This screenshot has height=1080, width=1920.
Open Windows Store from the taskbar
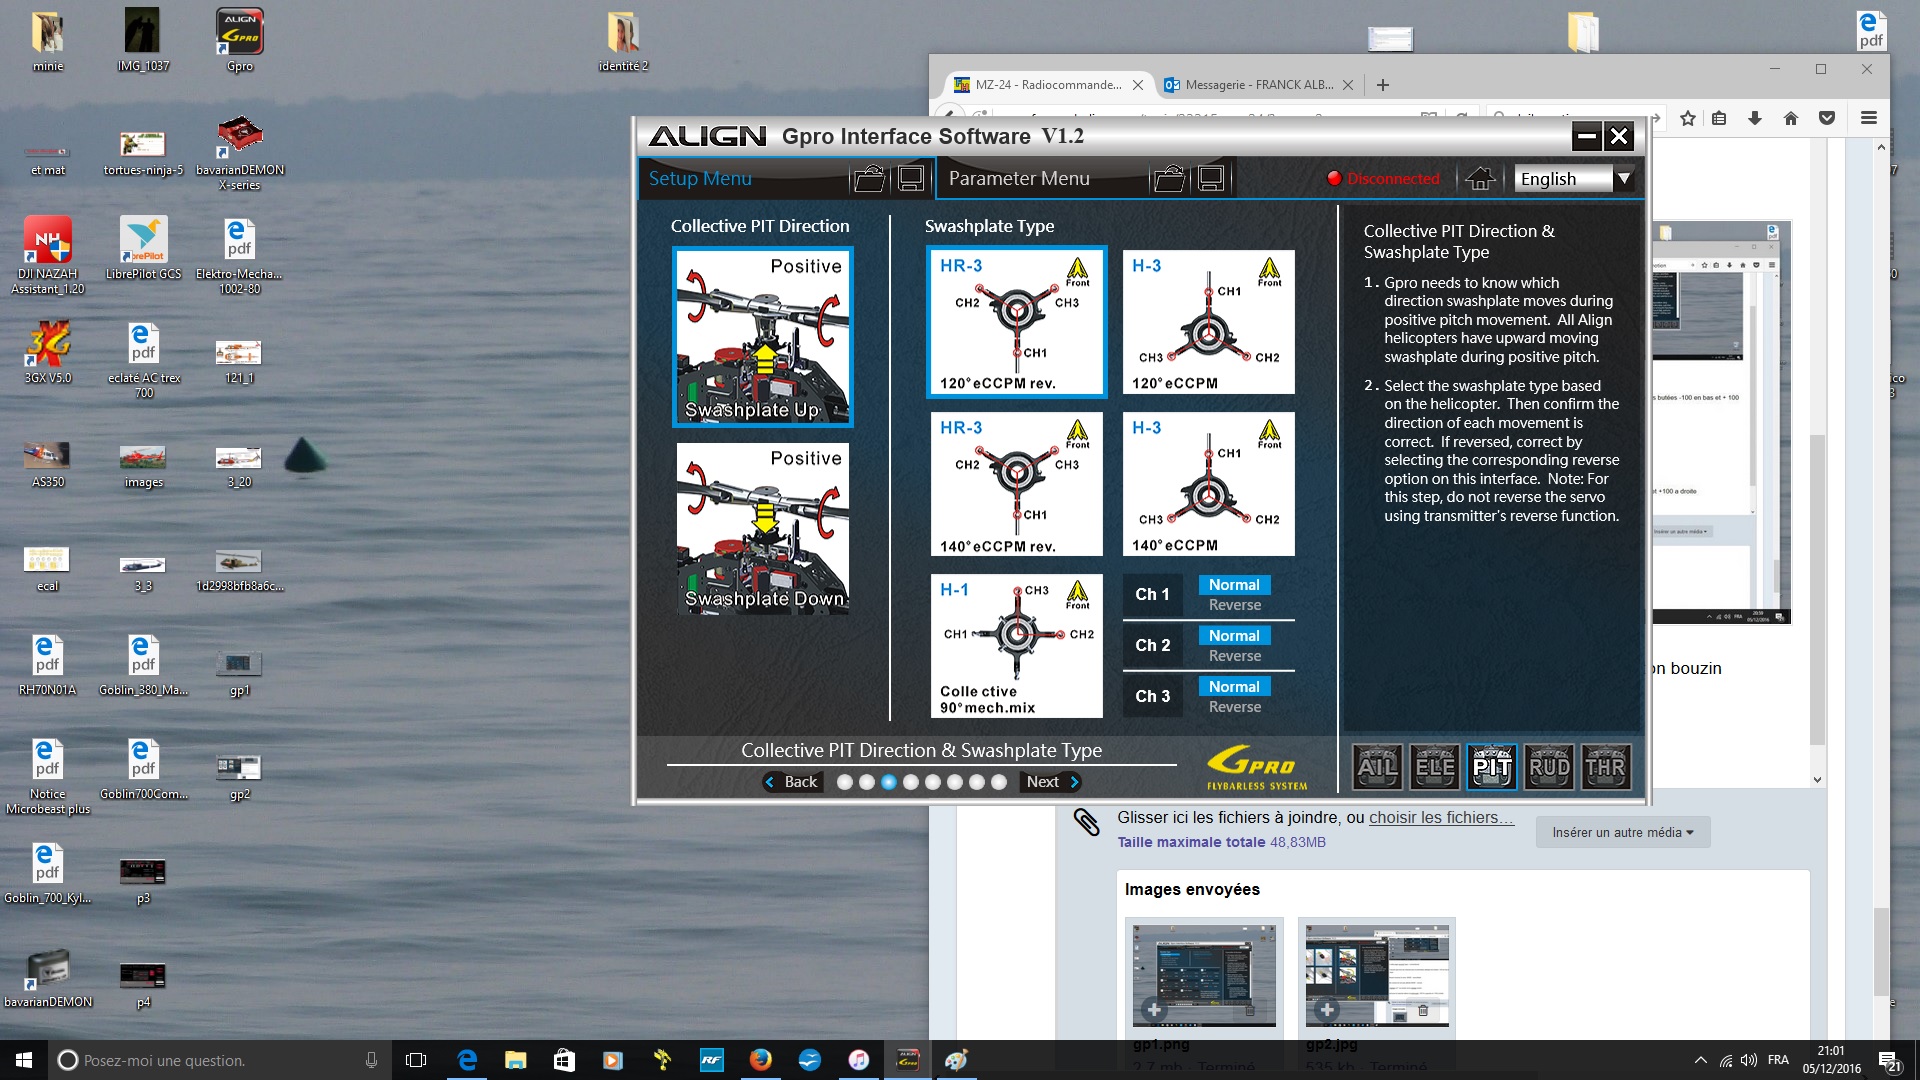(564, 1060)
